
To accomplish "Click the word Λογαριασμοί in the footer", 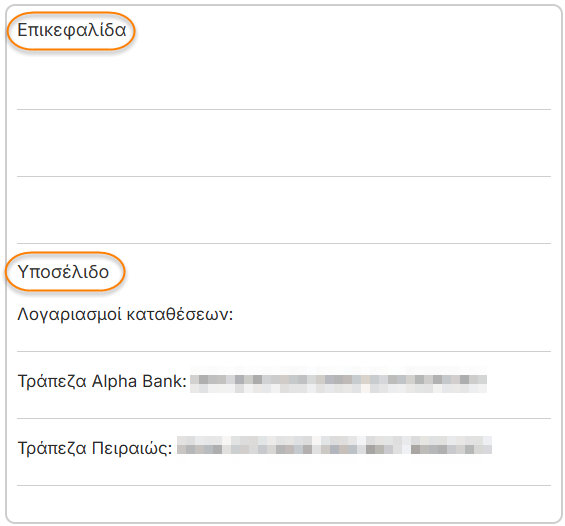I will (x=70, y=315).
